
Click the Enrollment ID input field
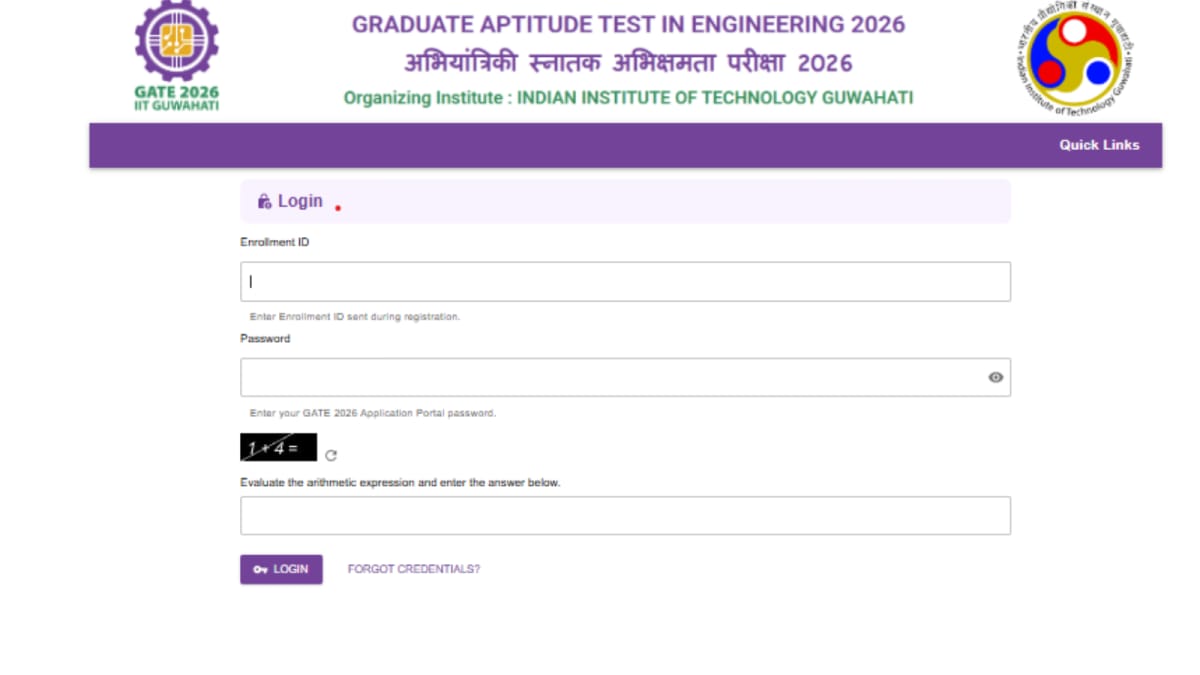point(624,281)
